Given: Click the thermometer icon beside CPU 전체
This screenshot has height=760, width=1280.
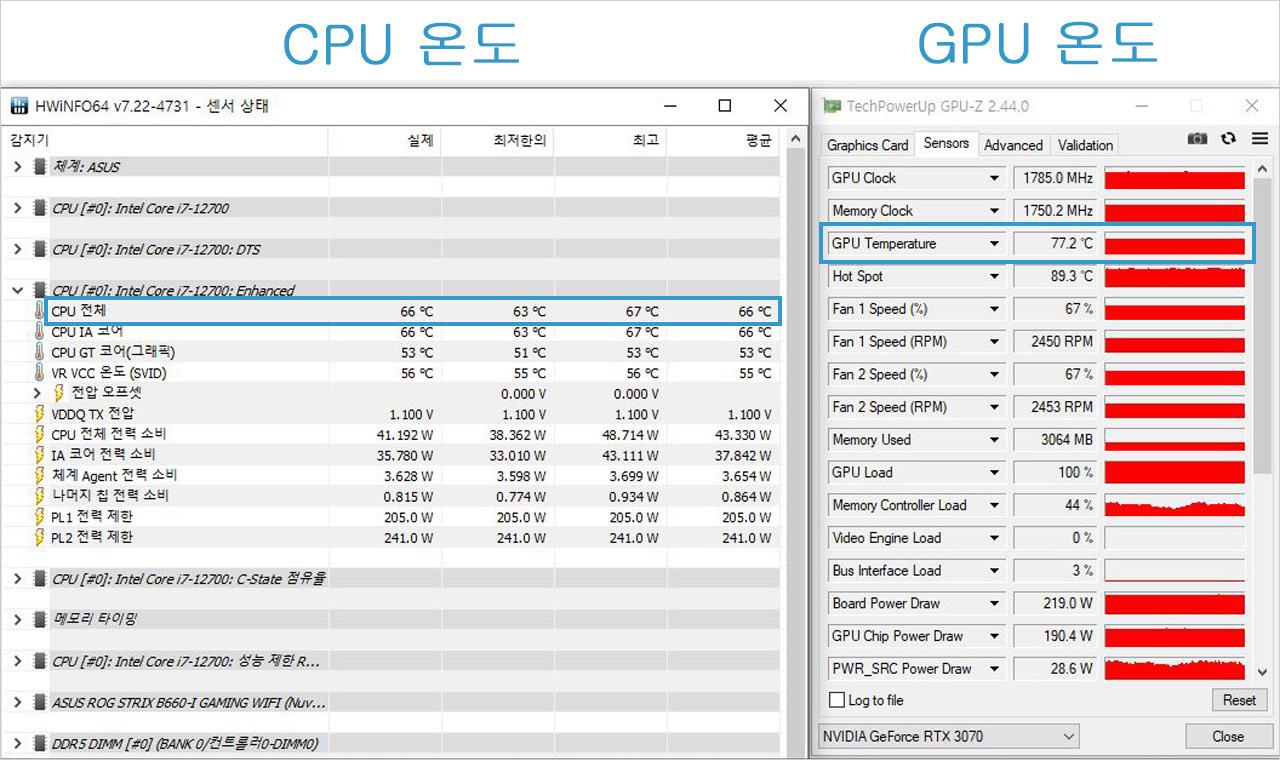Looking at the screenshot, I should [x=42, y=311].
